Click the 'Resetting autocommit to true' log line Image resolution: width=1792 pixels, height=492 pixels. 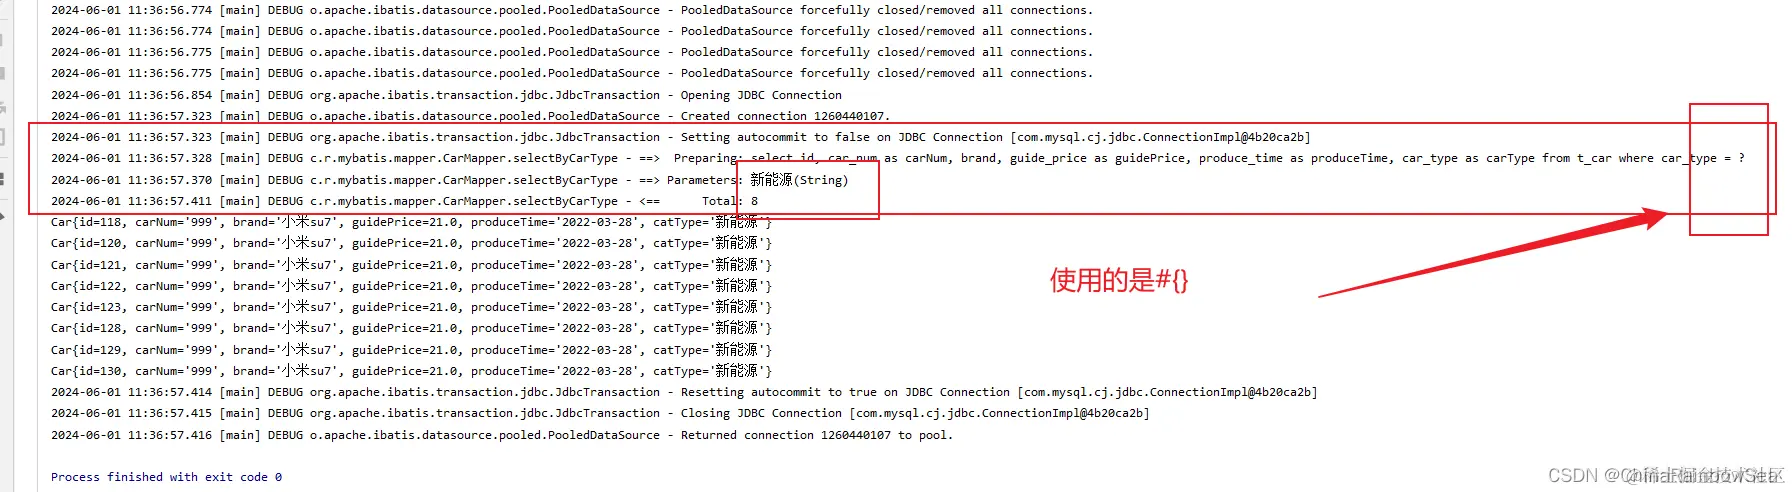pos(684,392)
